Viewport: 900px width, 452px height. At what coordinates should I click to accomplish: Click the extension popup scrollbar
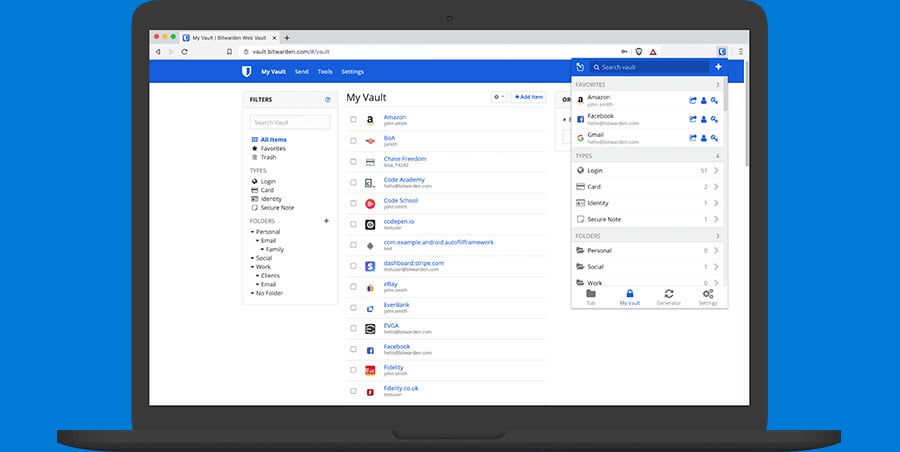(726, 95)
